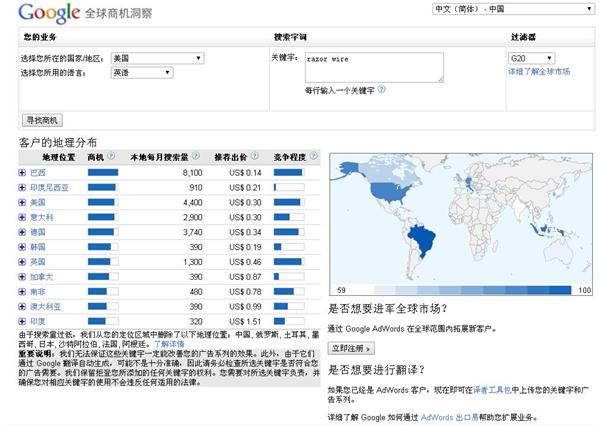The width and height of the screenshot is (600, 425).
Task: Open the country dropdown showing 美国
Action: [157, 58]
